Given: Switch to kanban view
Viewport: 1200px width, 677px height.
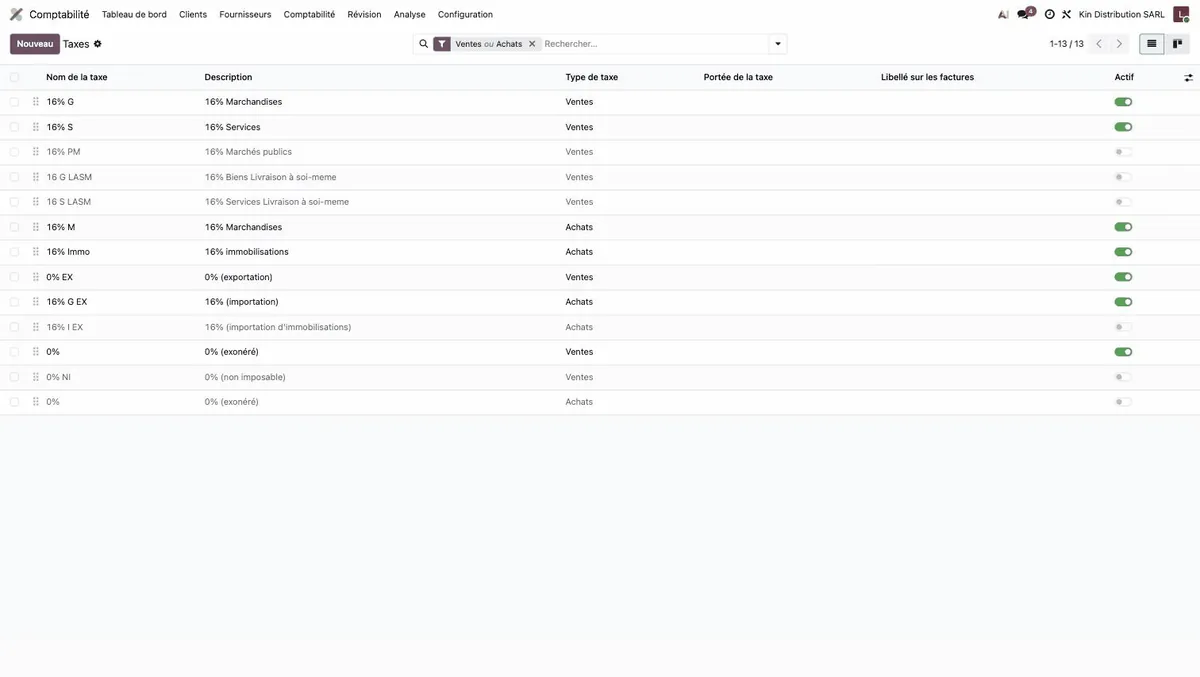Looking at the screenshot, I should [1178, 44].
